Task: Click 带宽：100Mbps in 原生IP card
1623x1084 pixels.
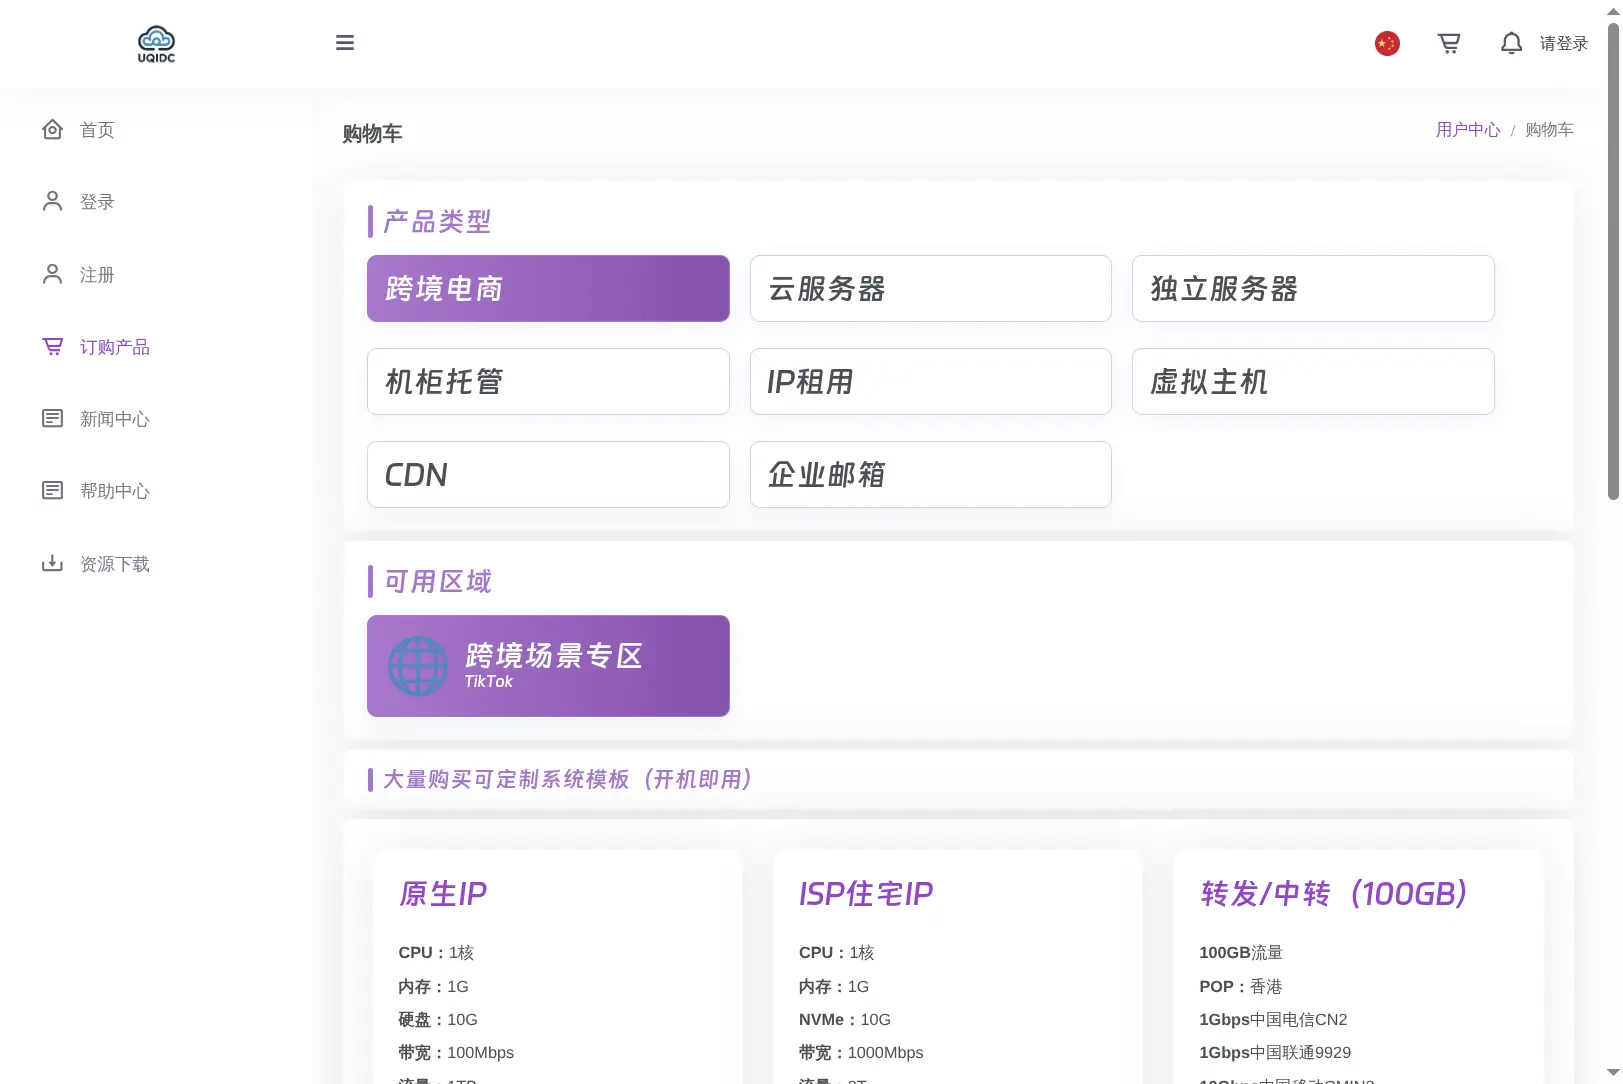Action: point(456,1053)
